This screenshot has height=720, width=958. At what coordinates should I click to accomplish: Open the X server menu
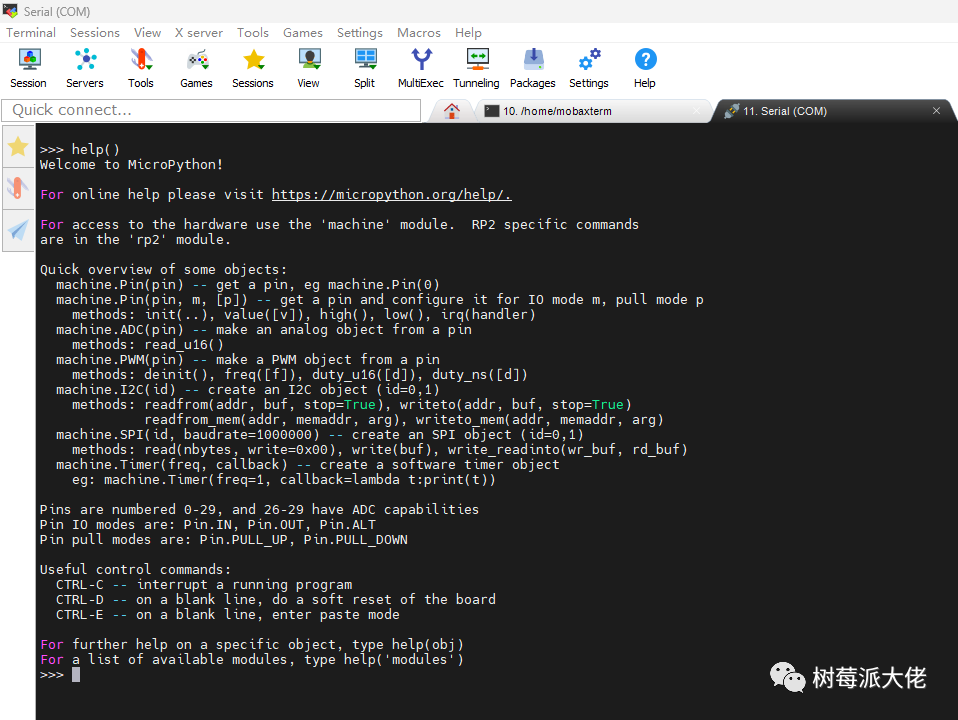point(199,32)
